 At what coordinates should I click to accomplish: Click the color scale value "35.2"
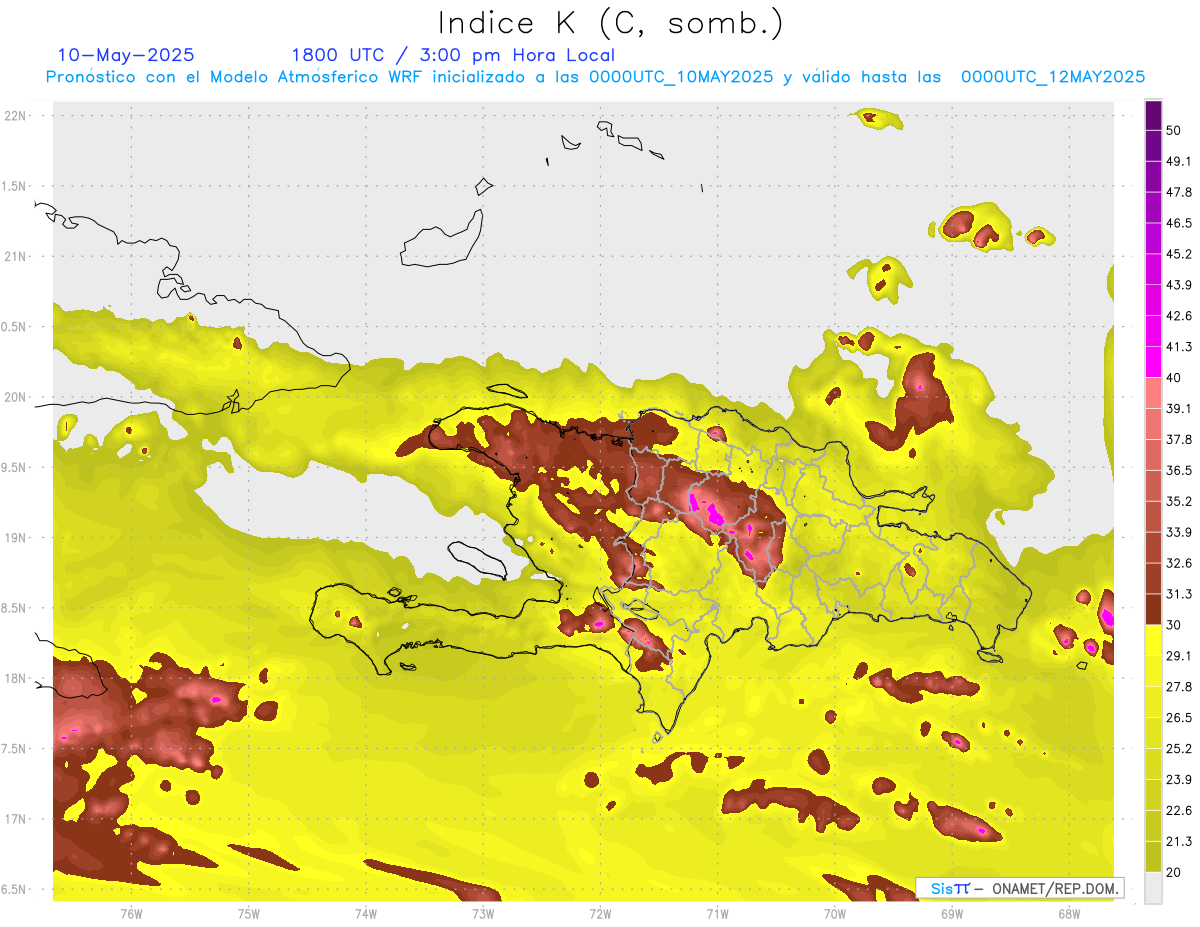click(x=1179, y=501)
